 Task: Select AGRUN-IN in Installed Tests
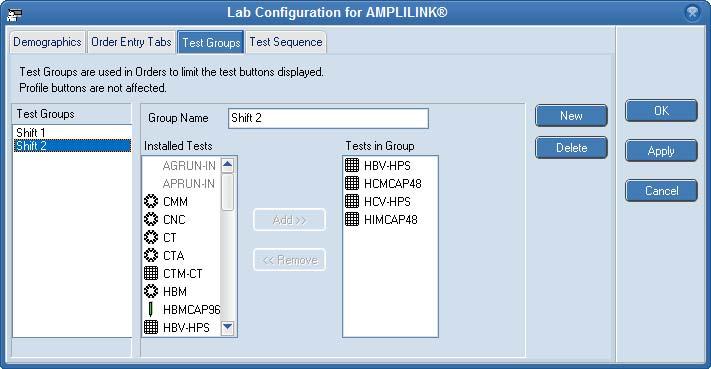click(x=189, y=166)
